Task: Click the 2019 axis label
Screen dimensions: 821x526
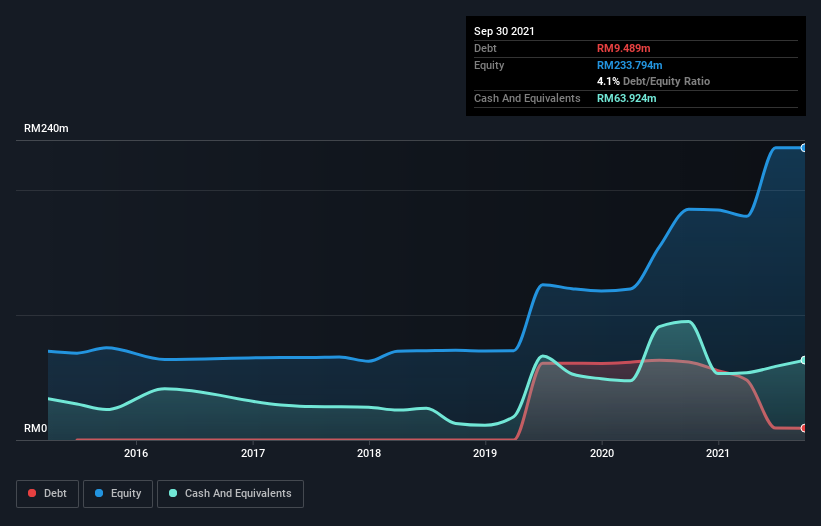Action: [x=485, y=453]
